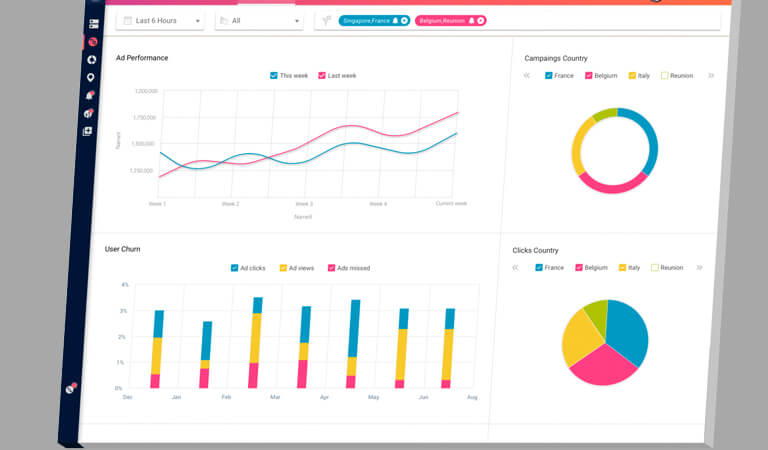Go to next legend page in Clicks Country

(699, 267)
